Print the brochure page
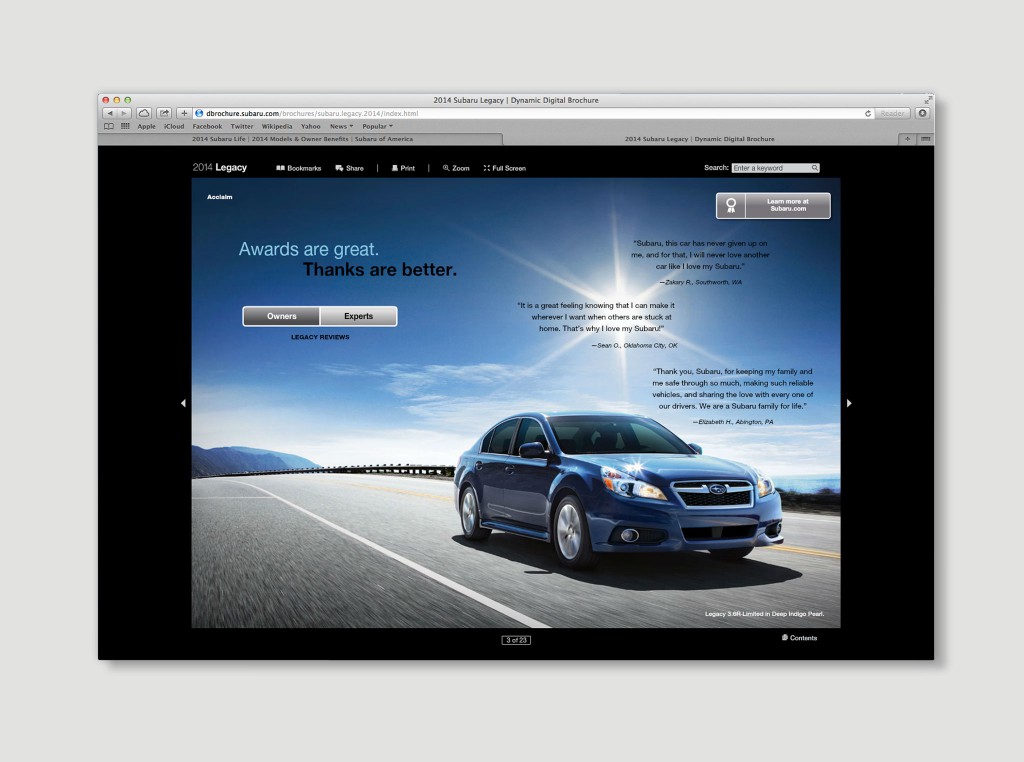Image resolution: width=1024 pixels, height=762 pixels. click(403, 168)
